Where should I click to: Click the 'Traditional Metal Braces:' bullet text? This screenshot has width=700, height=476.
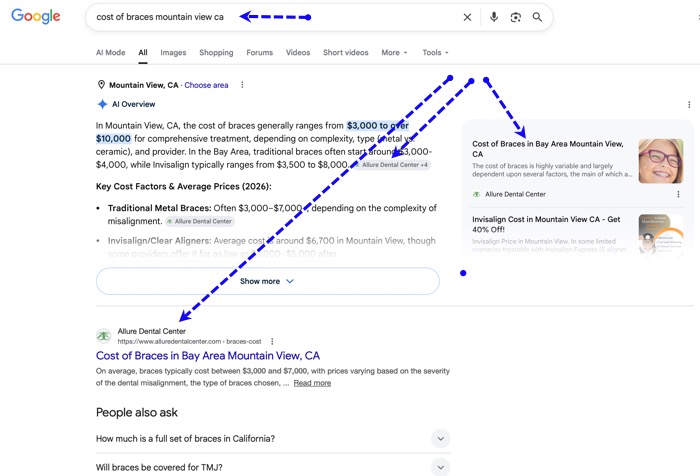(159, 208)
